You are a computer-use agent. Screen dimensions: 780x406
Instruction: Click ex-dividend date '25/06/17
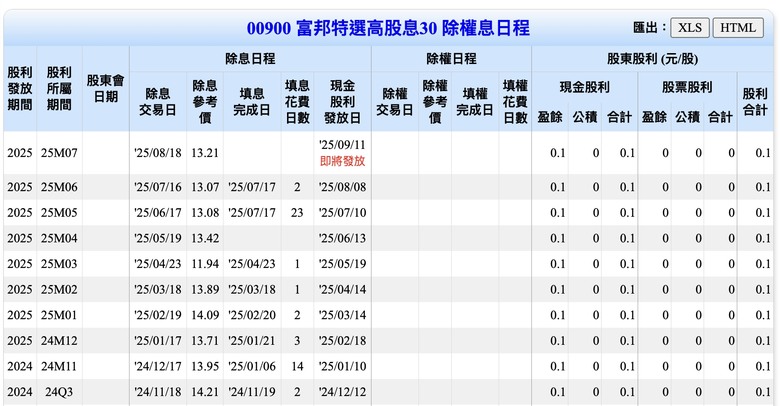[x=158, y=212]
